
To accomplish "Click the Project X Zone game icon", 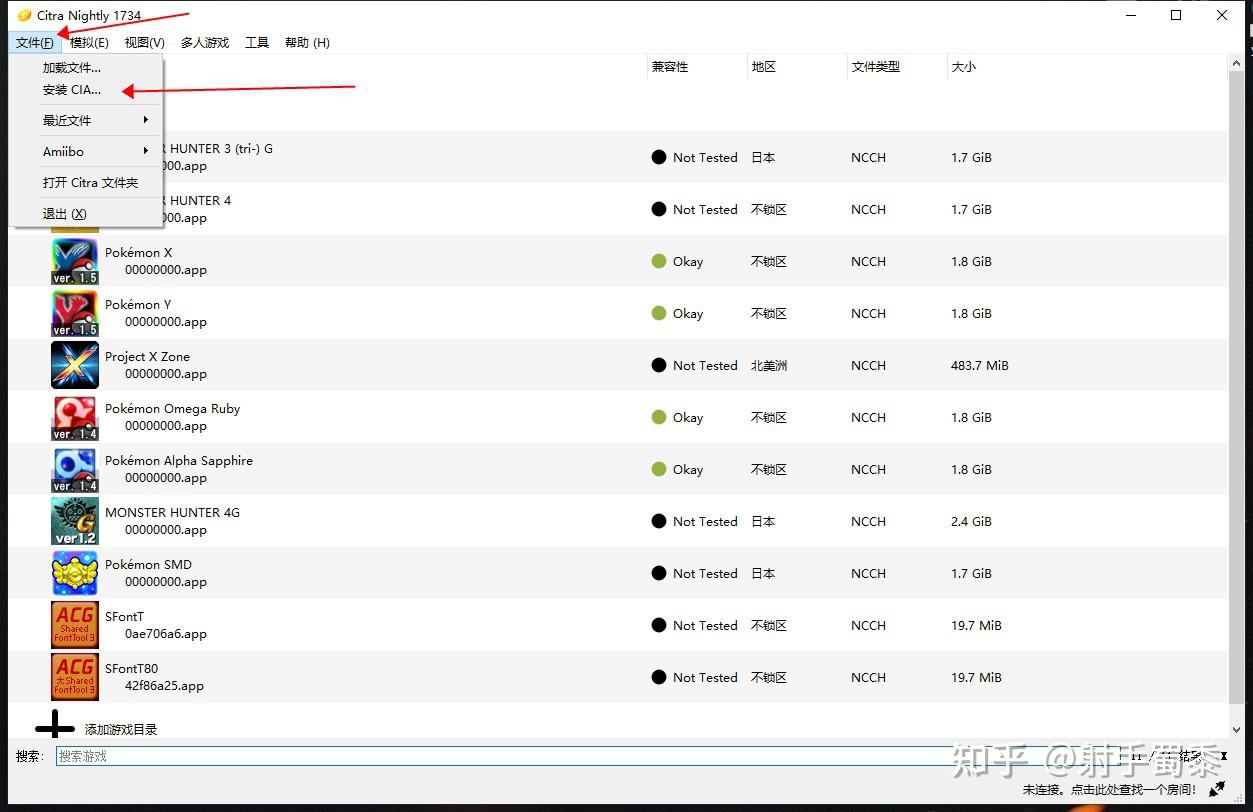I will pyautogui.click(x=75, y=365).
